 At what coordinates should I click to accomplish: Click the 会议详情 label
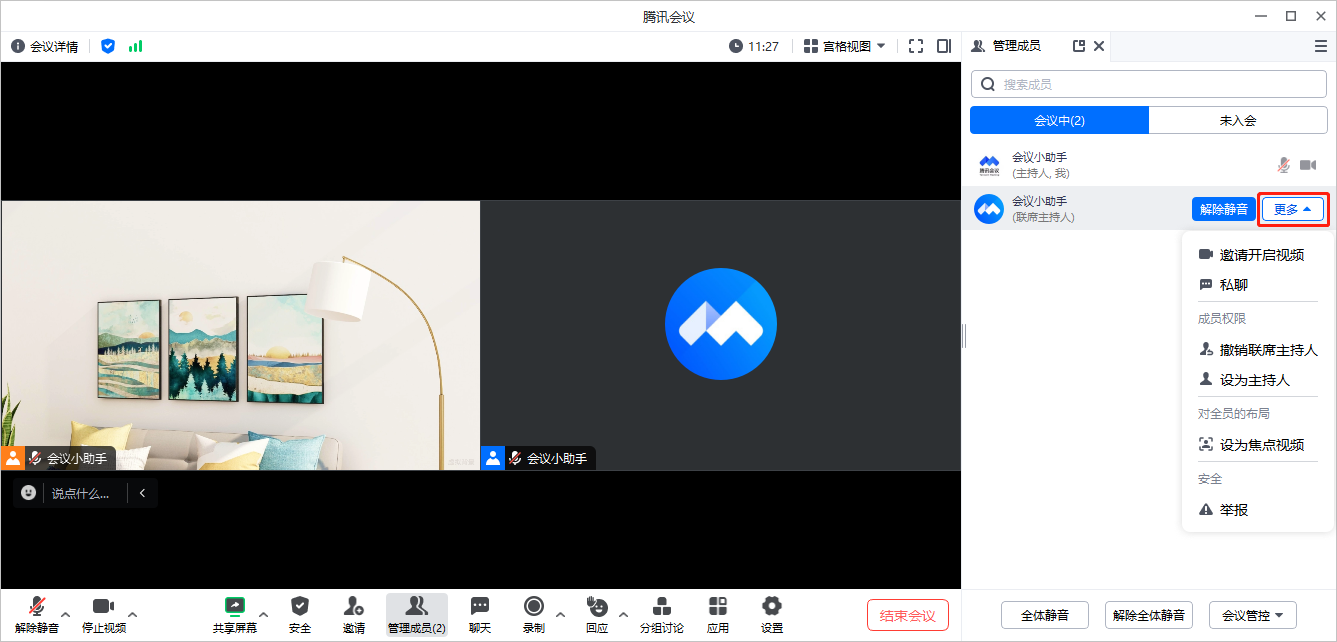54,46
